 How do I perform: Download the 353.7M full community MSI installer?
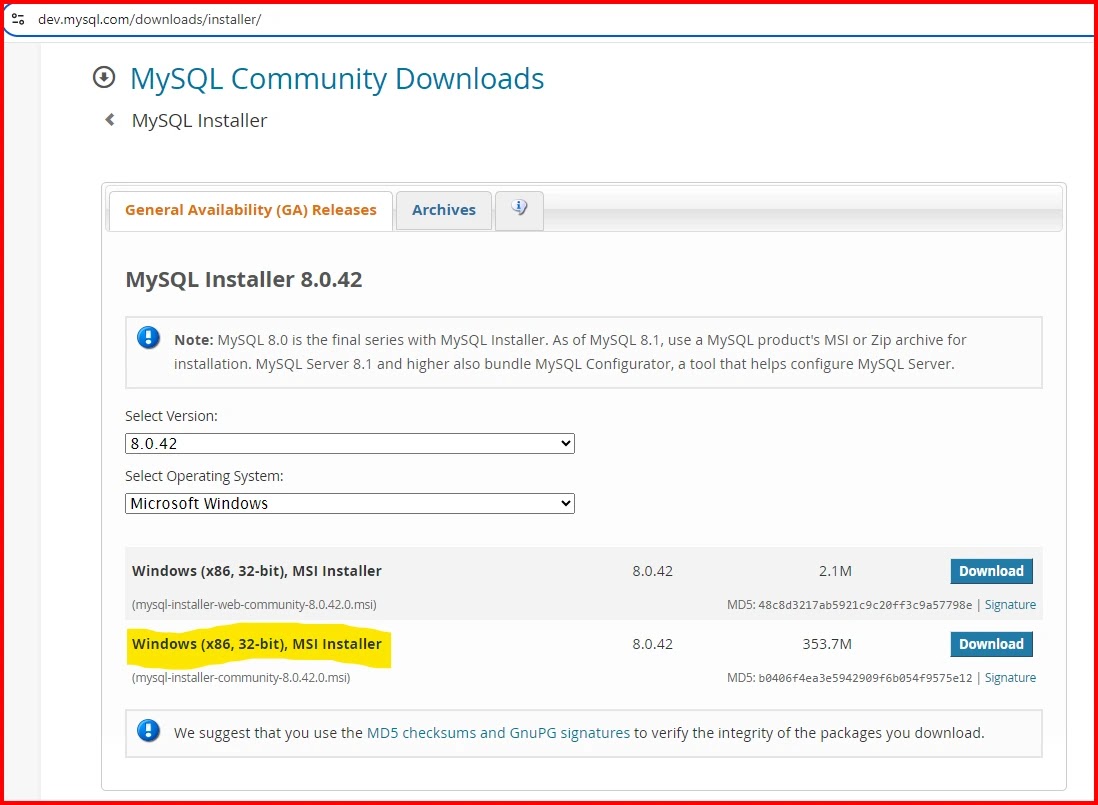(991, 644)
